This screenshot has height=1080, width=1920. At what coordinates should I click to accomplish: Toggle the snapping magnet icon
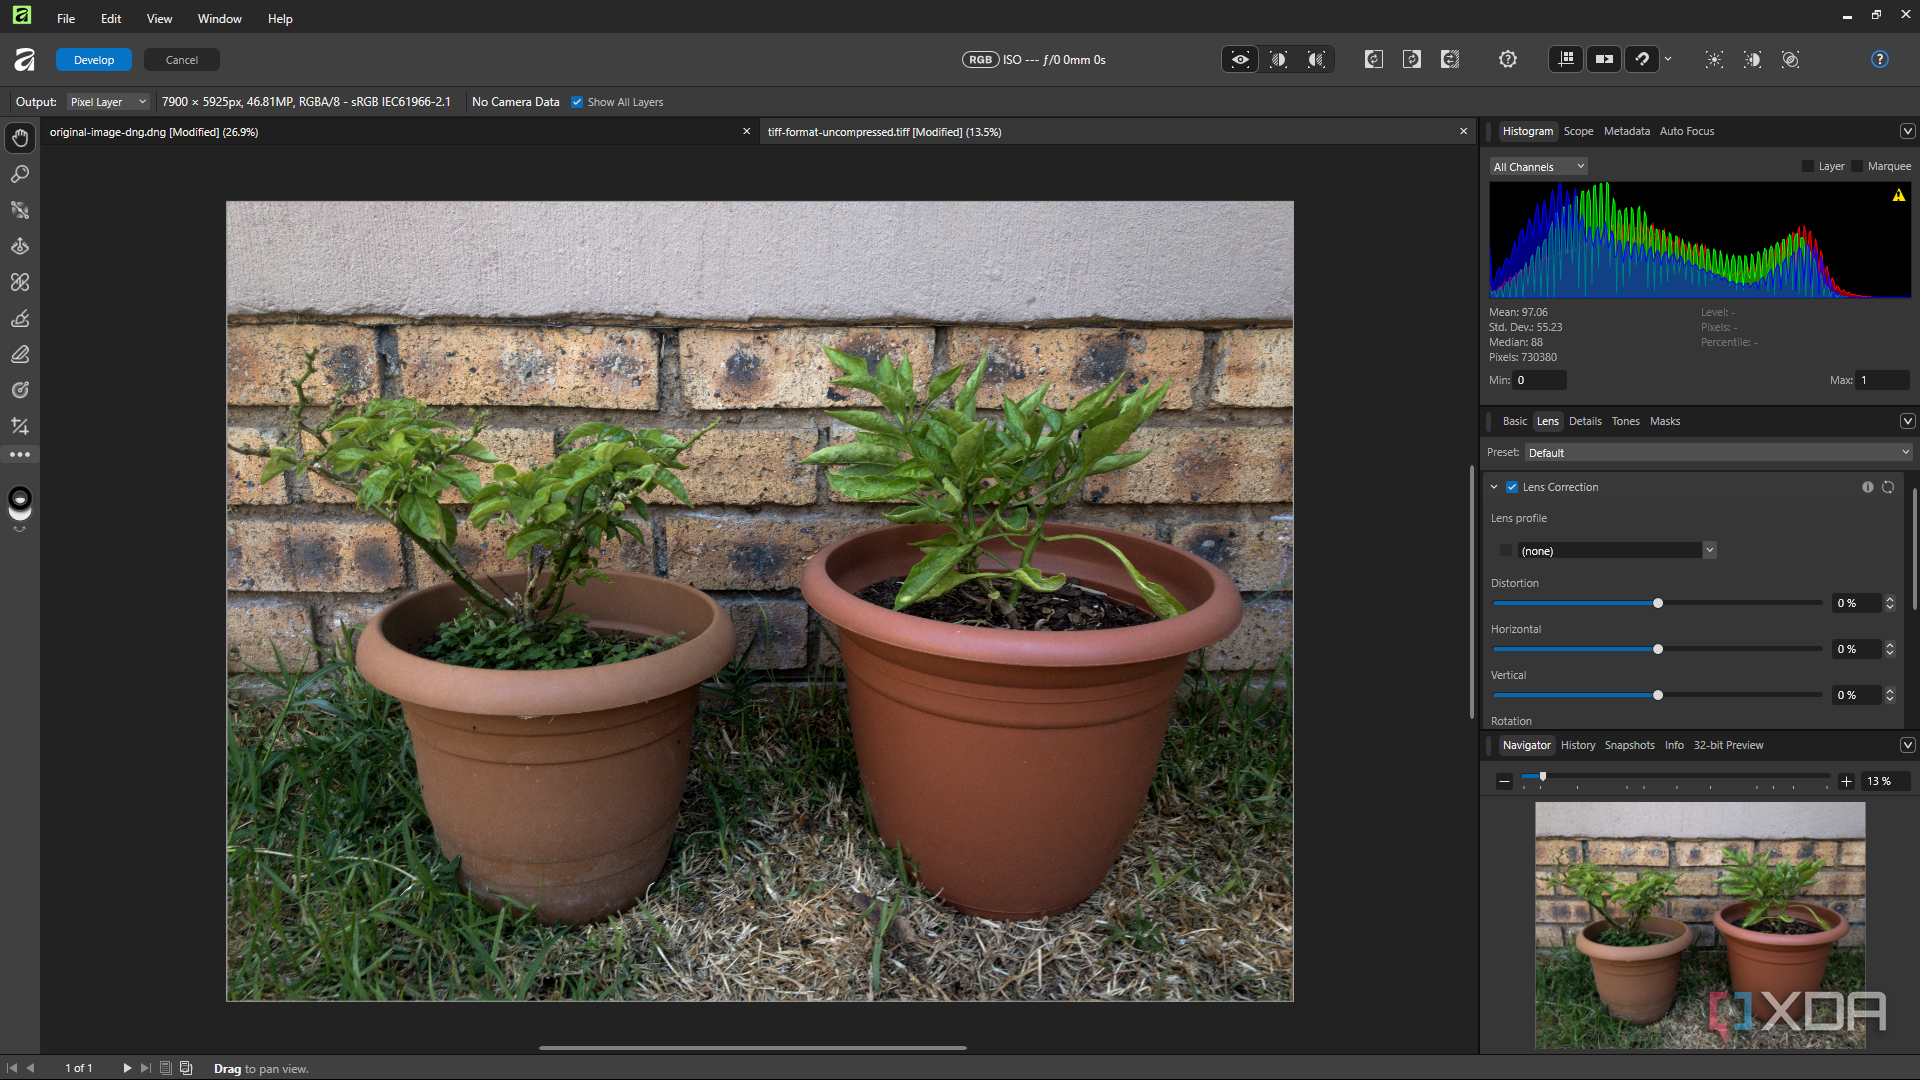(x=1642, y=60)
